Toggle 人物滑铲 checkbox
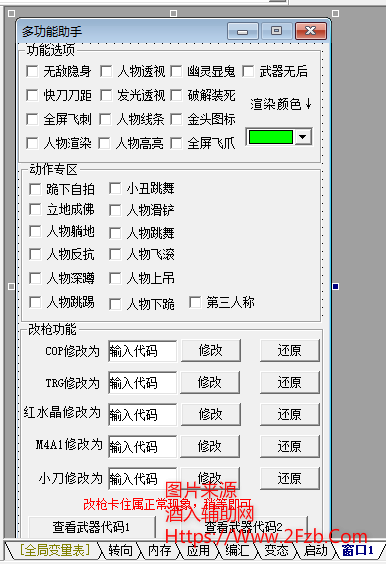Image resolution: width=386 pixels, height=564 pixels. pyautogui.click(x=115, y=210)
